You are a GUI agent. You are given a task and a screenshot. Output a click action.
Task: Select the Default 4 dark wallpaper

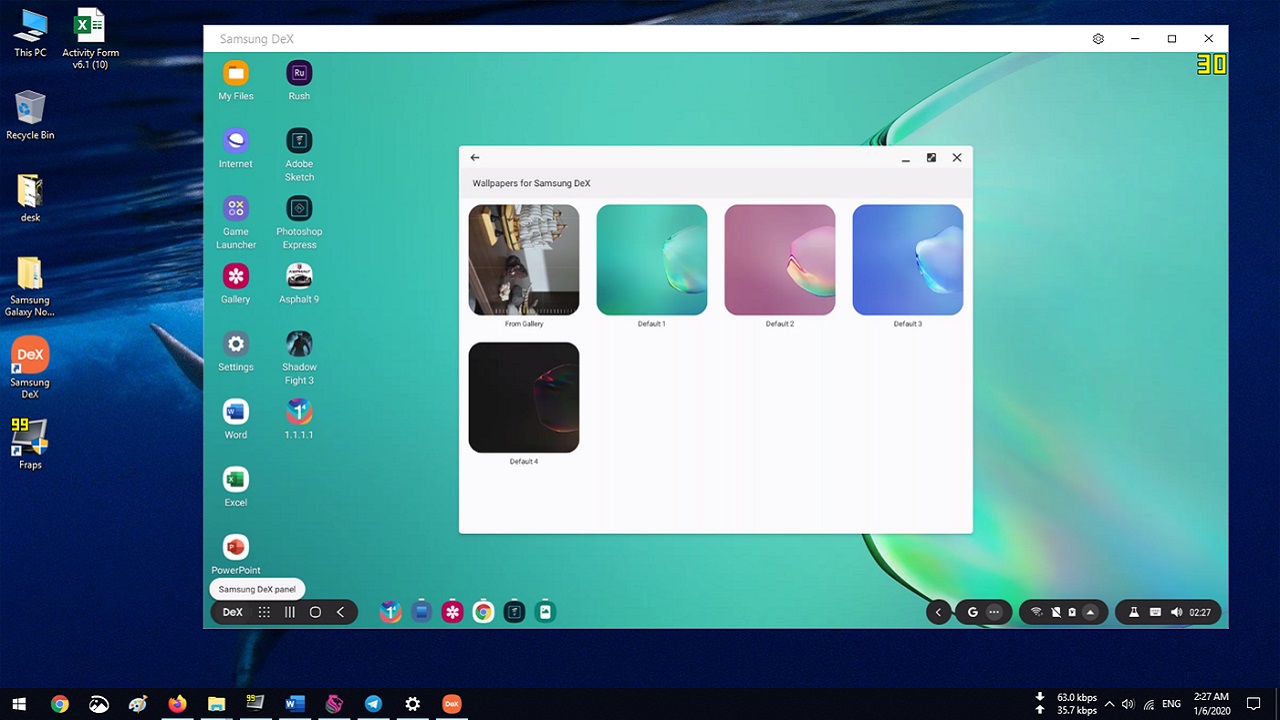[524, 397]
